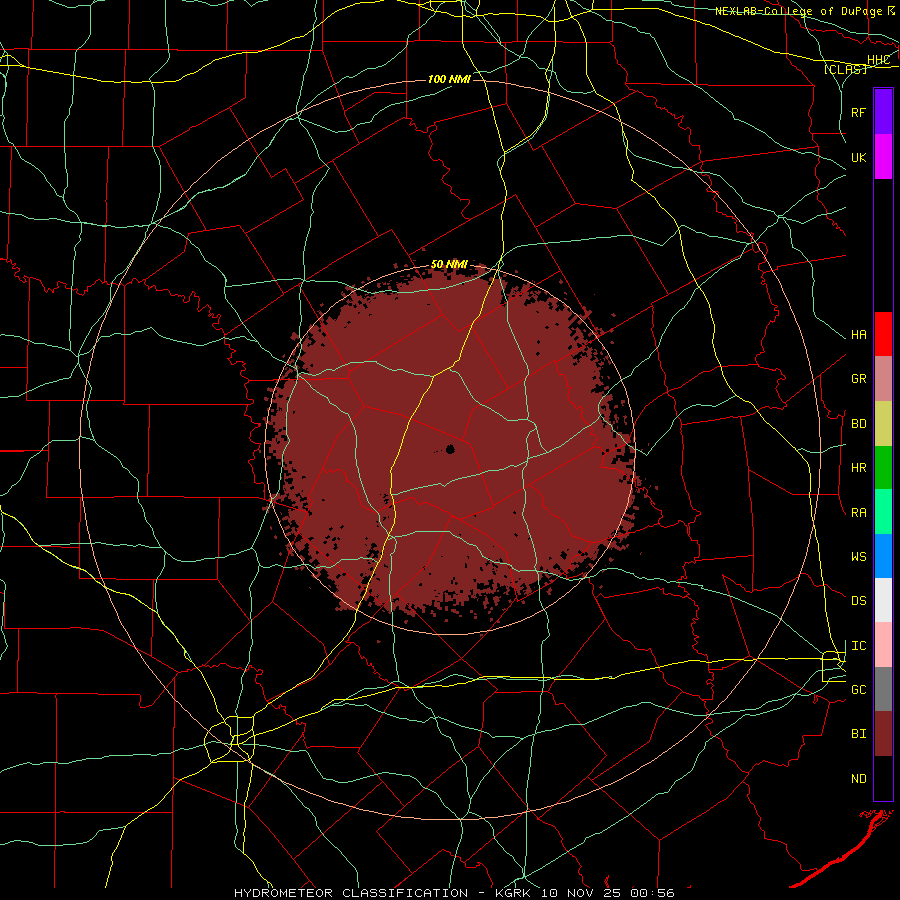Click the 100 NMI range ring label
Image resolution: width=900 pixels, height=900 pixels.
pyautogui.click(x=449, y=79)
